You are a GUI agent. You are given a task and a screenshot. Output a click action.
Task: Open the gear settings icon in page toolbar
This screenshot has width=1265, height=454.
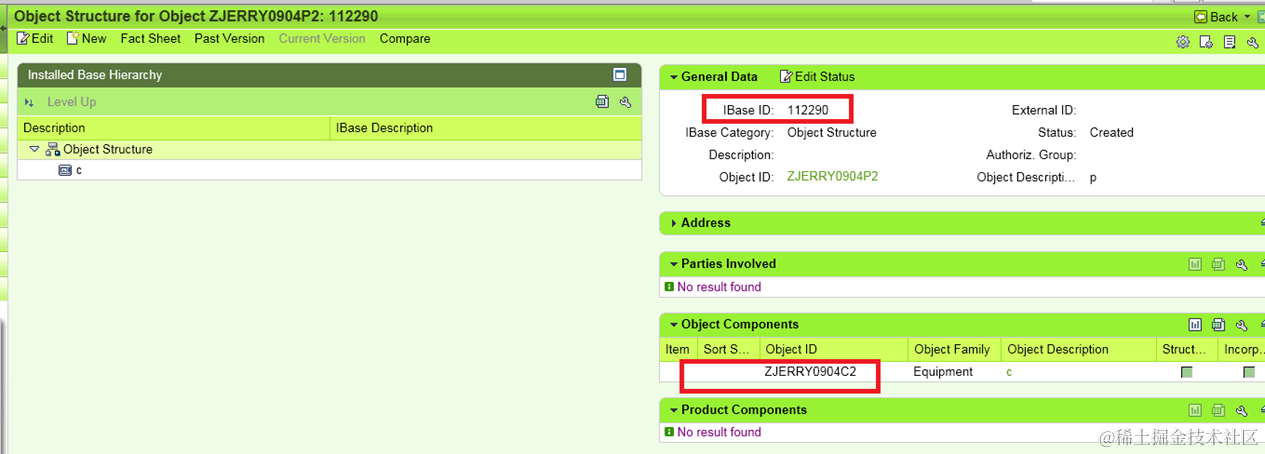1183,42
